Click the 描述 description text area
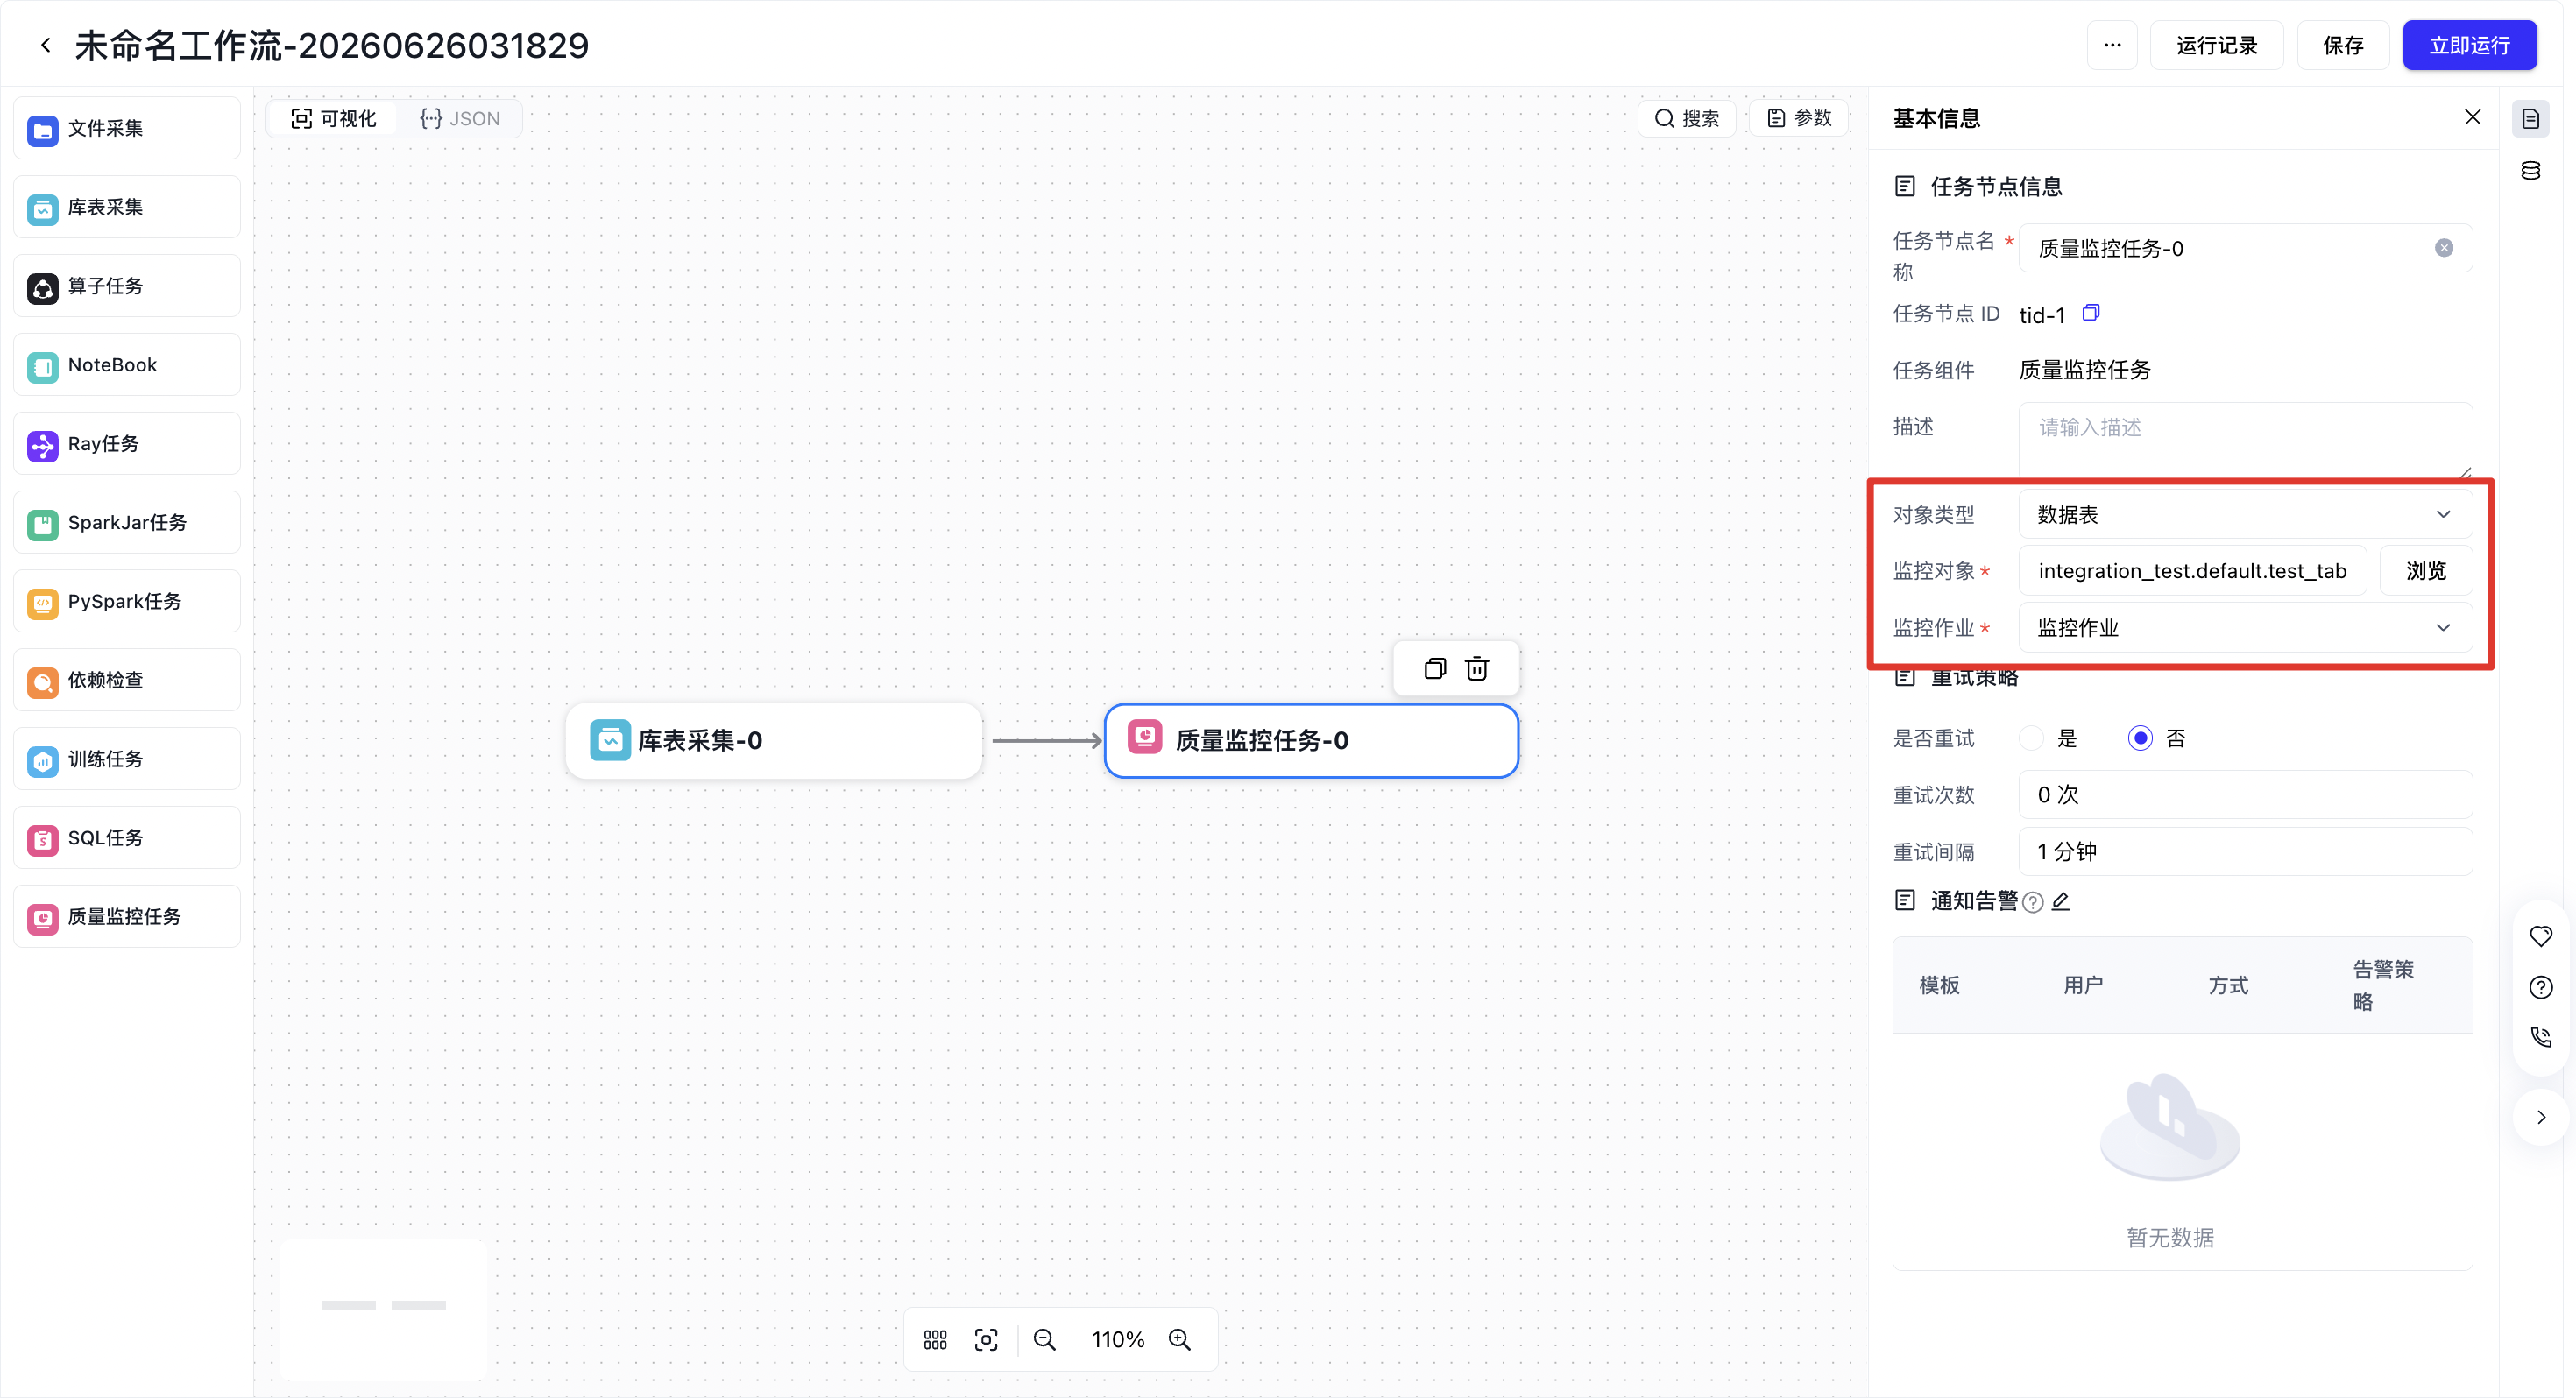 point(2245,440)
